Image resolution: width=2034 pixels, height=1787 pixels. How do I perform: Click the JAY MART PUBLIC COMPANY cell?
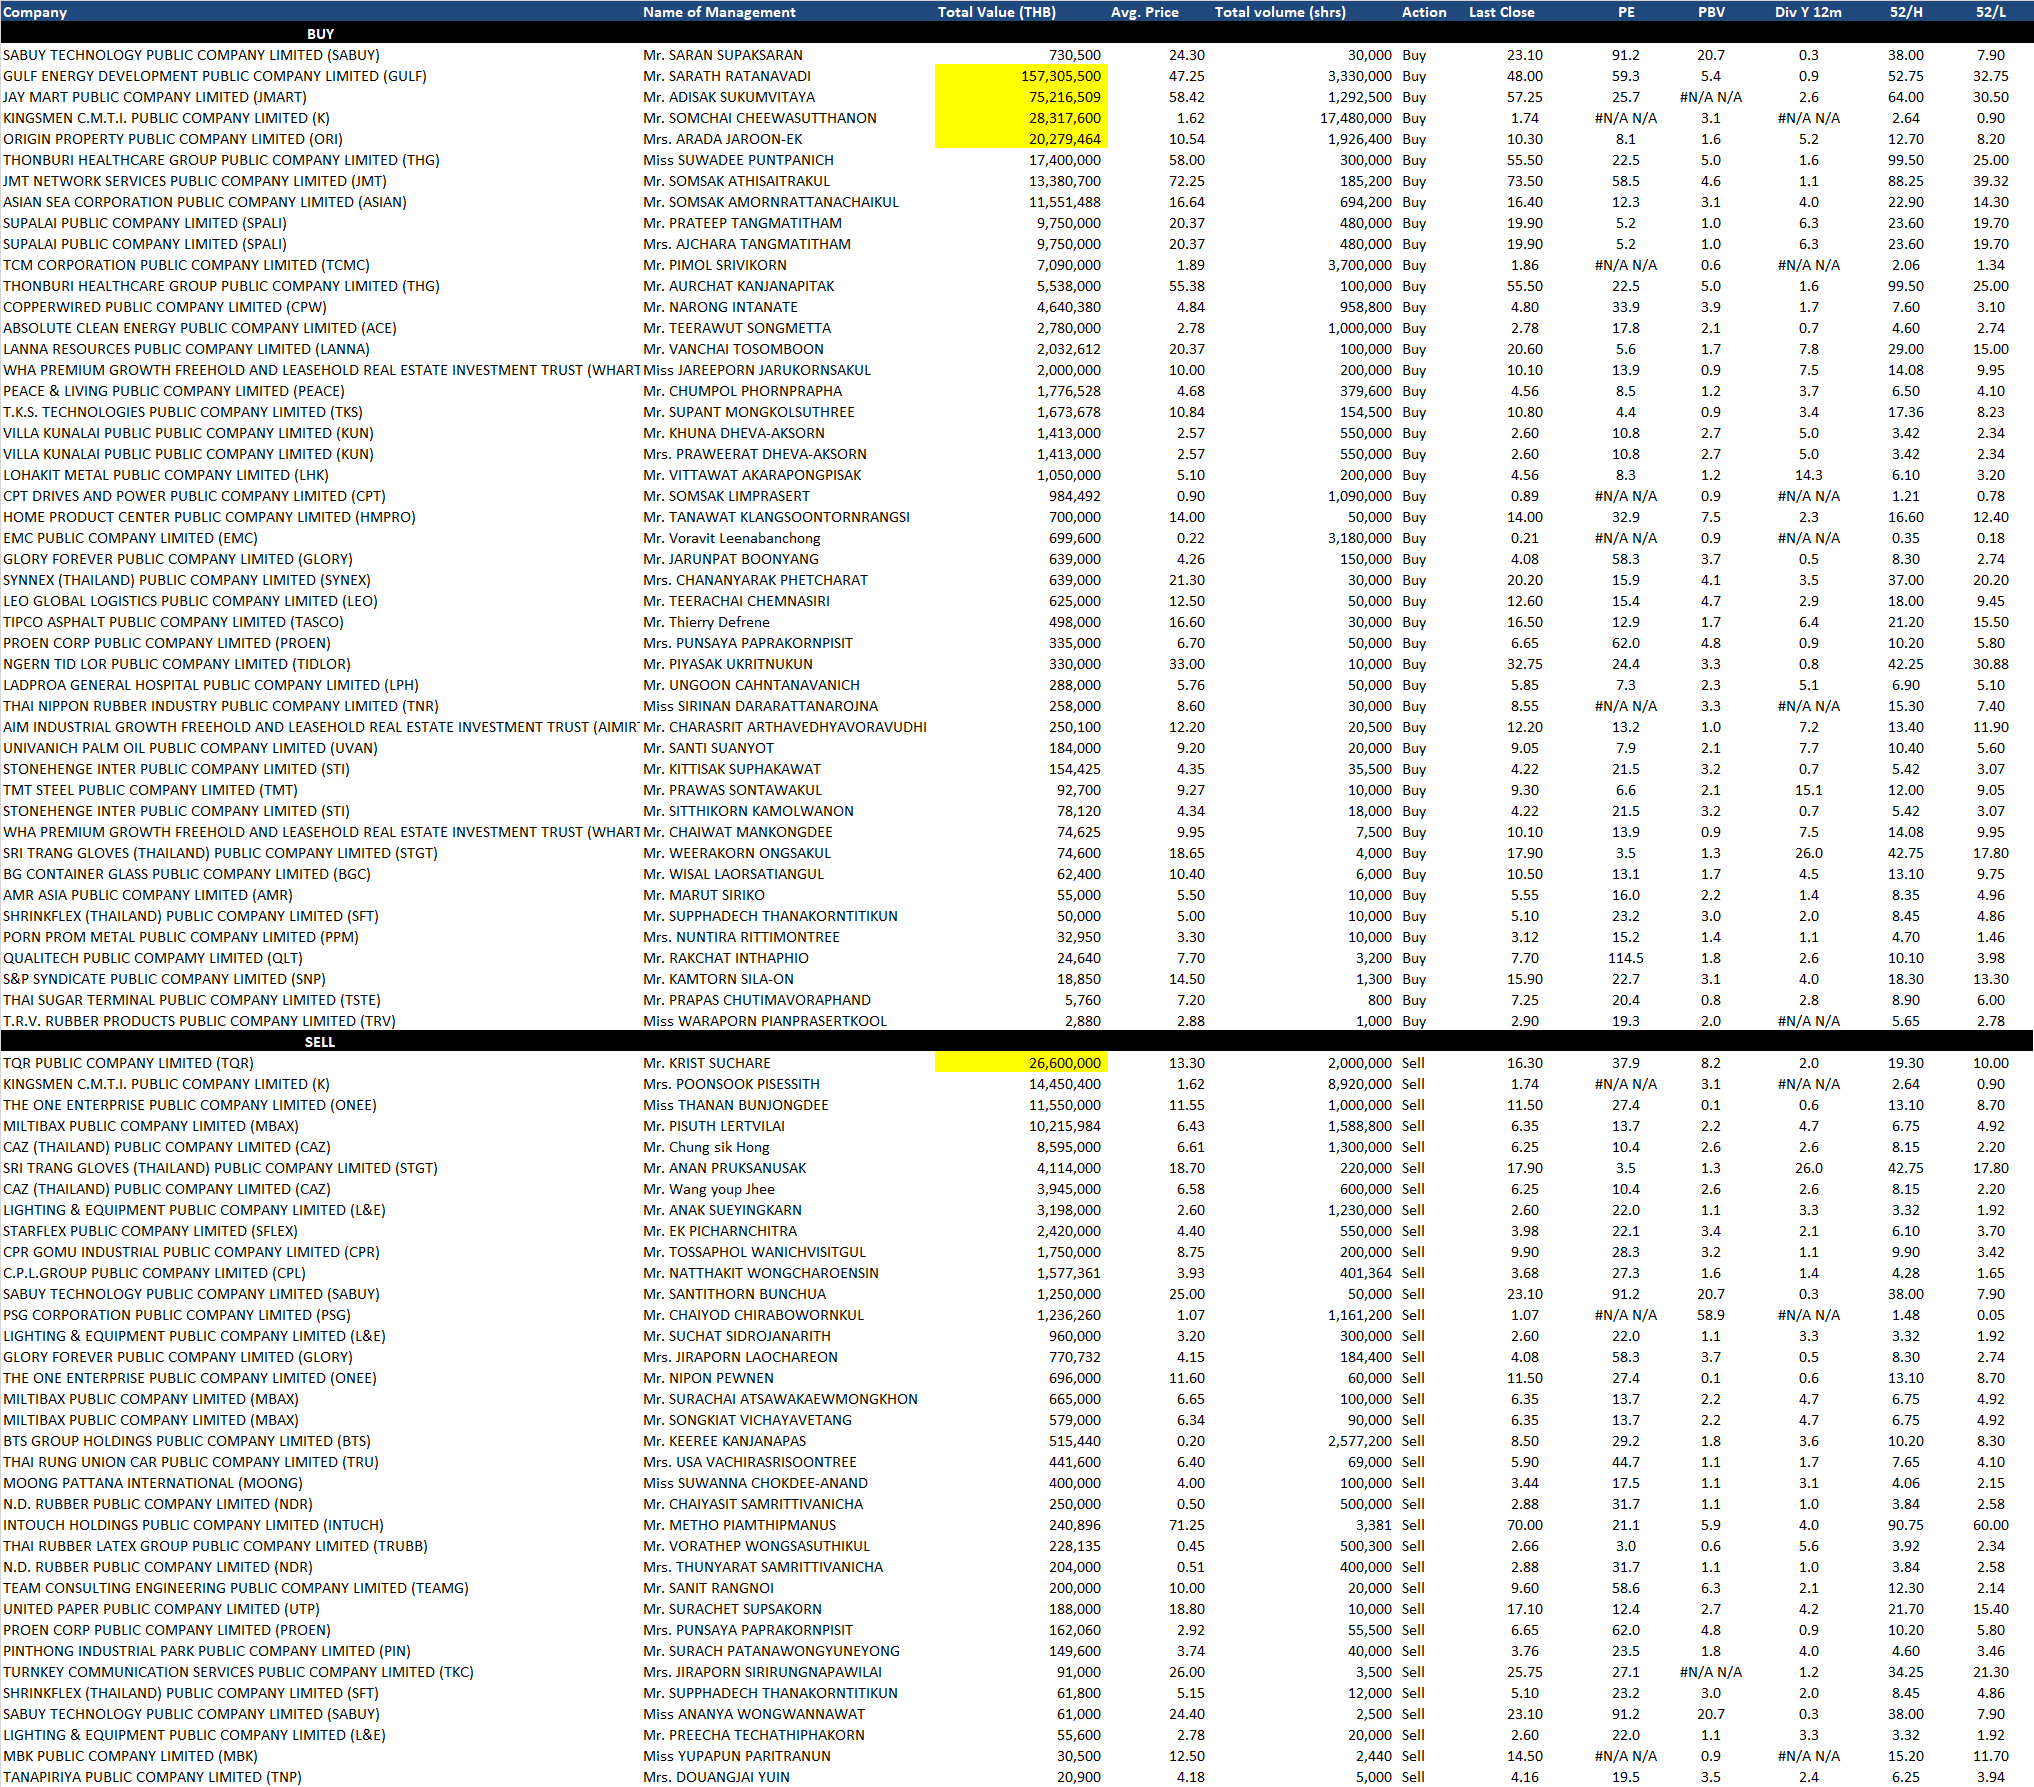[x=154, y=97]
